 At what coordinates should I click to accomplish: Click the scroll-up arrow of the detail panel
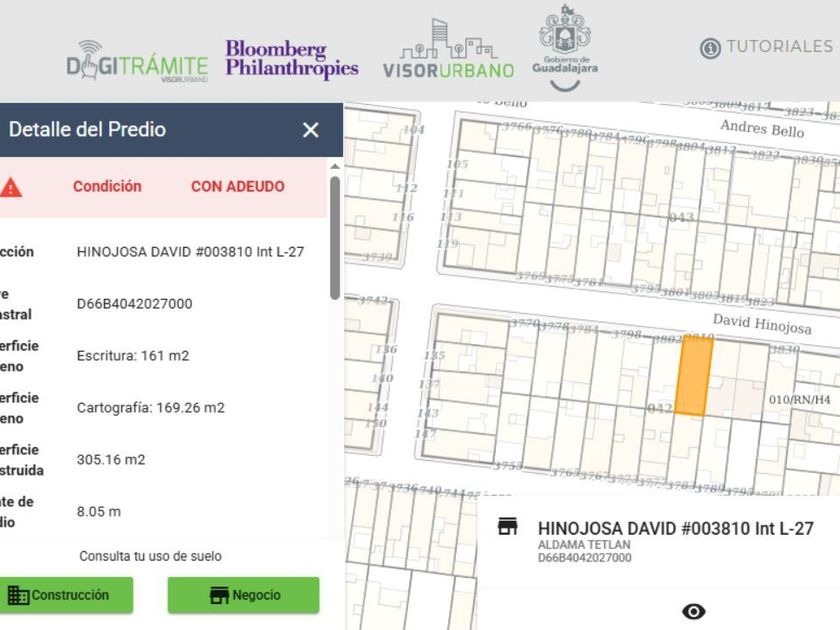tap(335, 167)
